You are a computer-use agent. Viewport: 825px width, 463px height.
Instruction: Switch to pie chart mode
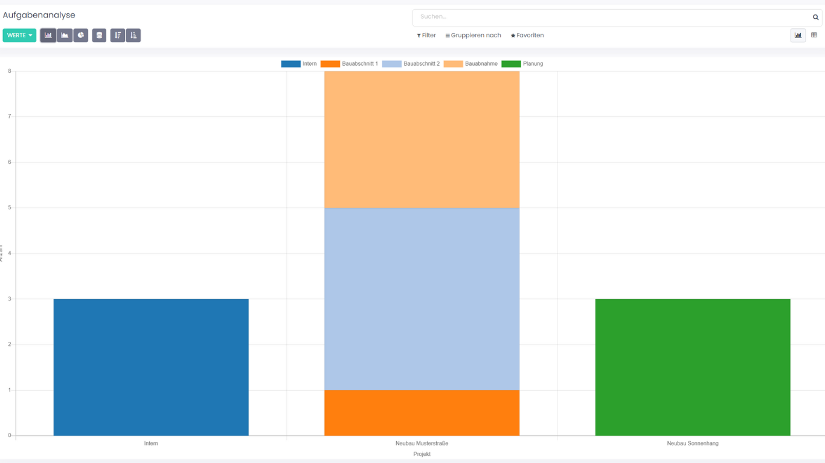tap(80, 35)
